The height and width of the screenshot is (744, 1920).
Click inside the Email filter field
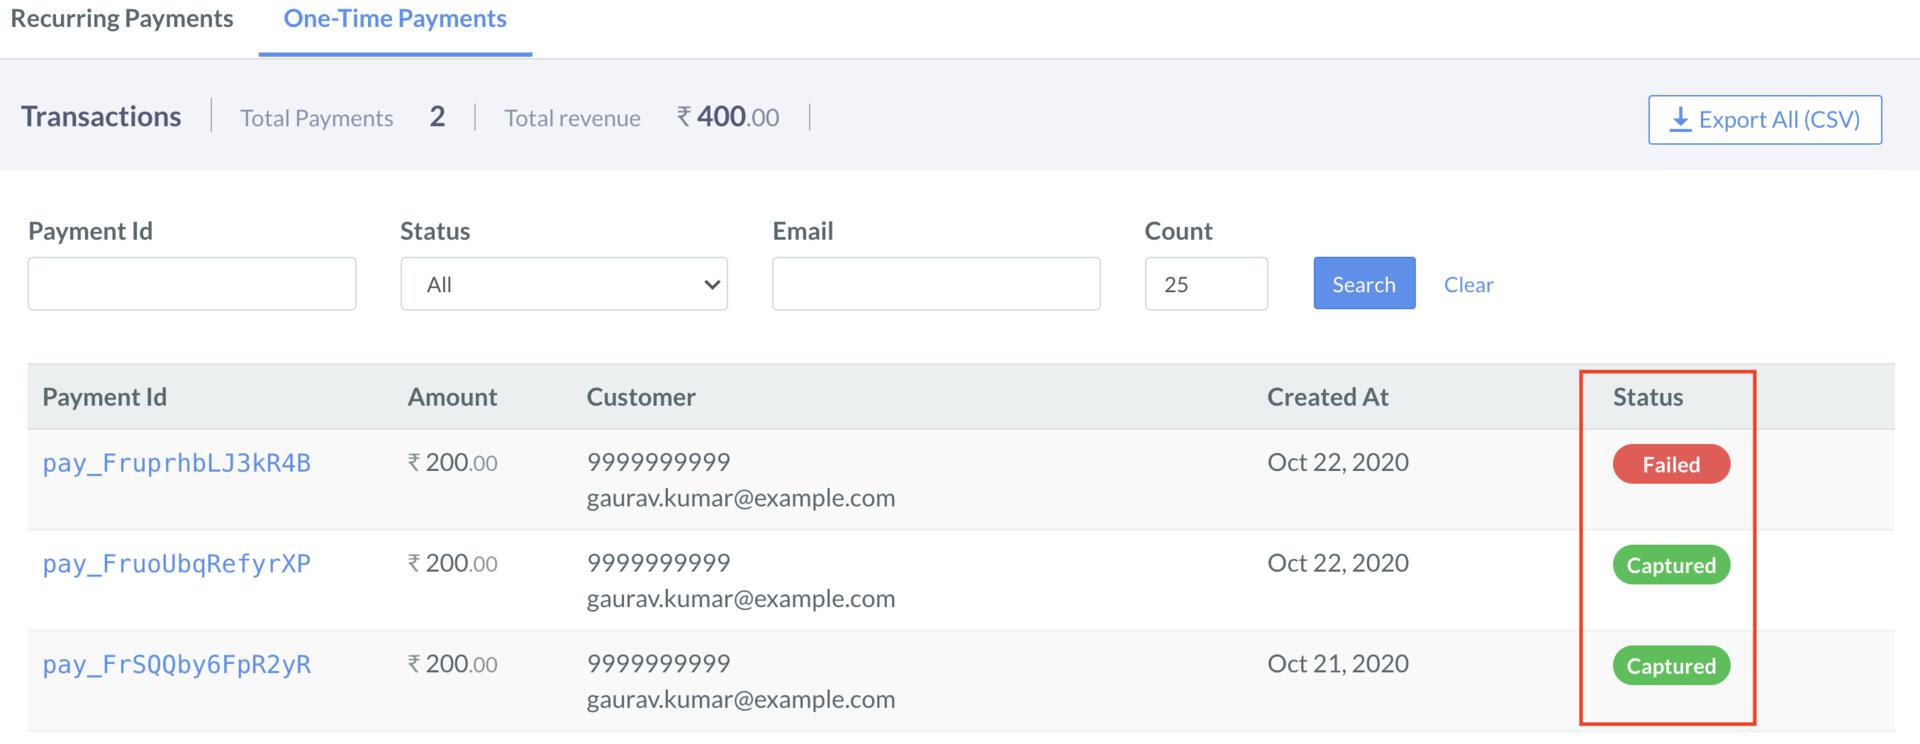(x=936, y=284)
